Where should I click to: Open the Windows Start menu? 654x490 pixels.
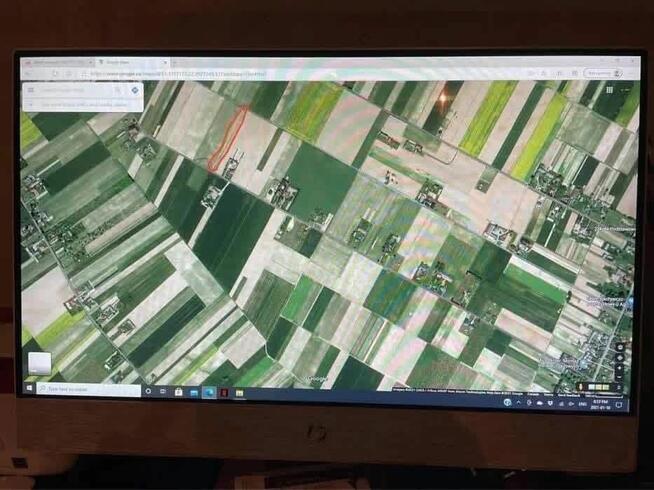[29, 389]
